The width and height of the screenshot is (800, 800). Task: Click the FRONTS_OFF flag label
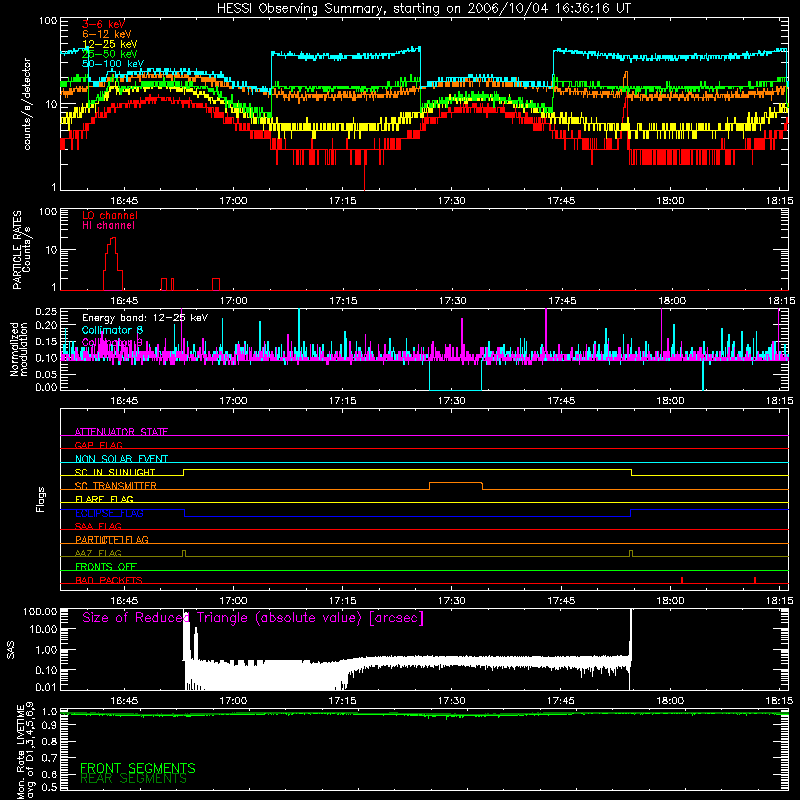tap(106, 566)
